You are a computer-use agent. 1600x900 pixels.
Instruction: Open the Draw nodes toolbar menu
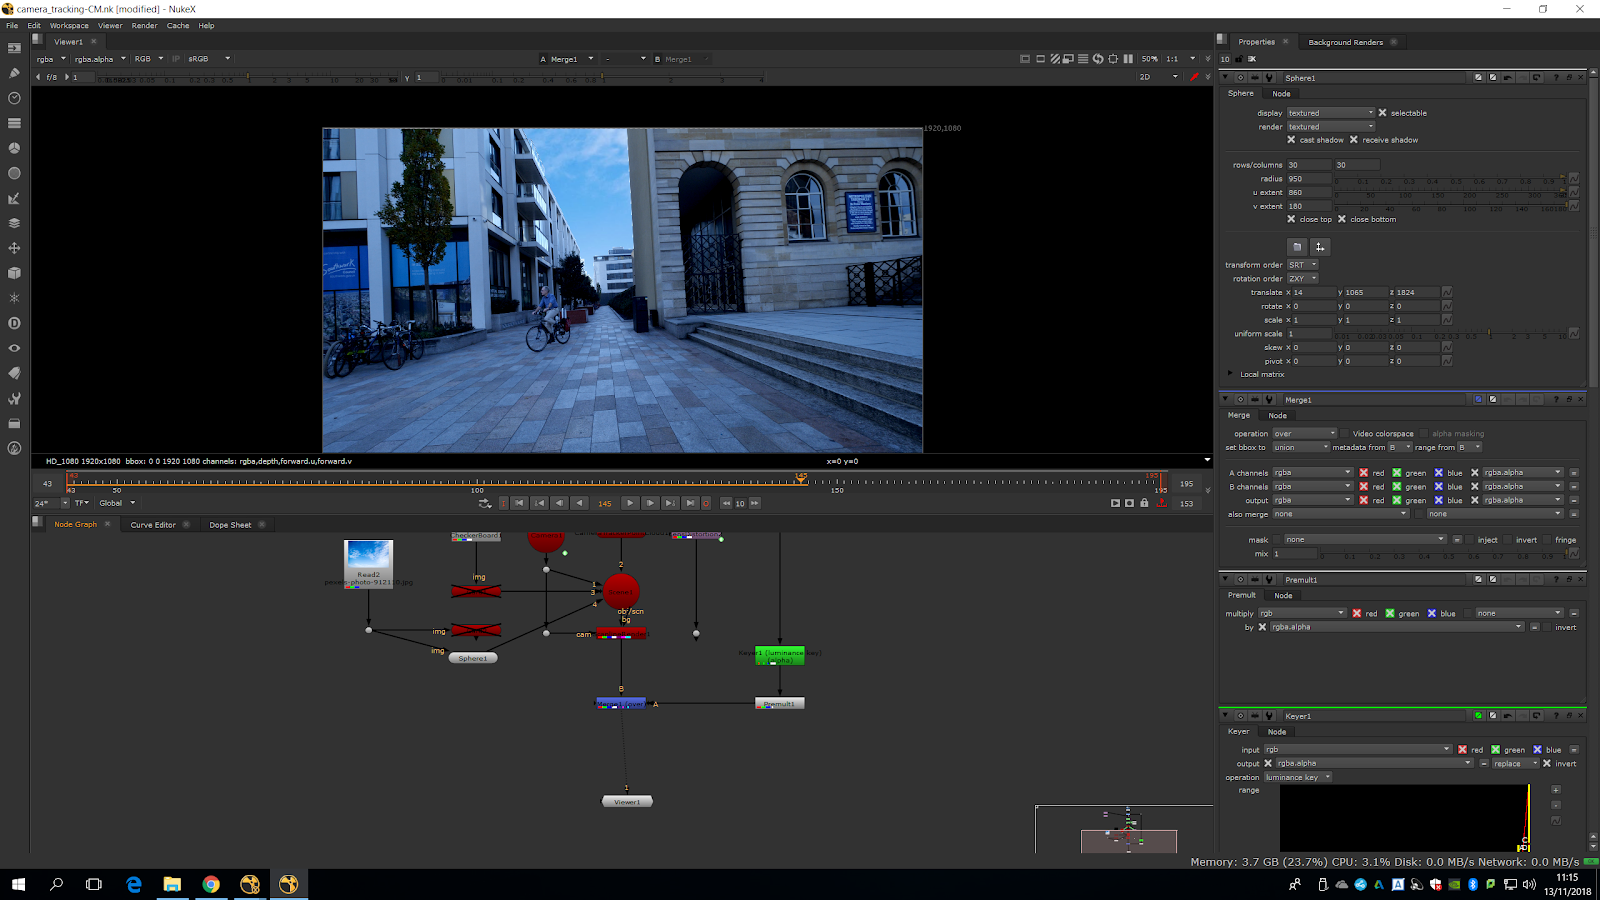pyautogui.click(x=14, y=73)
